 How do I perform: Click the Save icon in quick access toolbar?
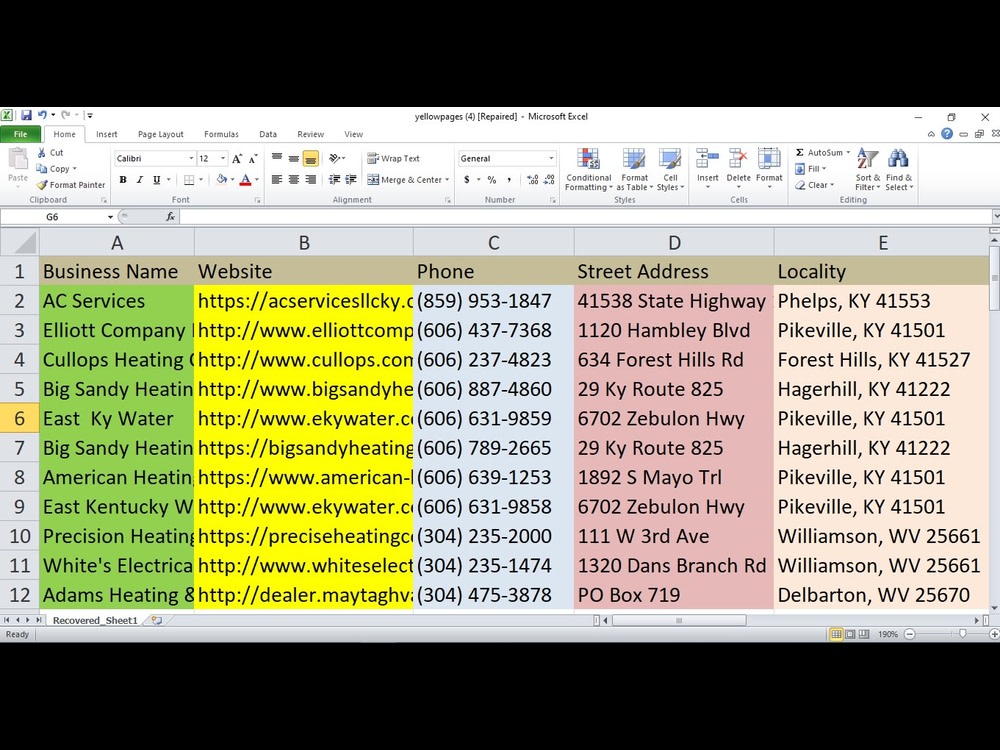pyautogui.click(x=26, y=115)
